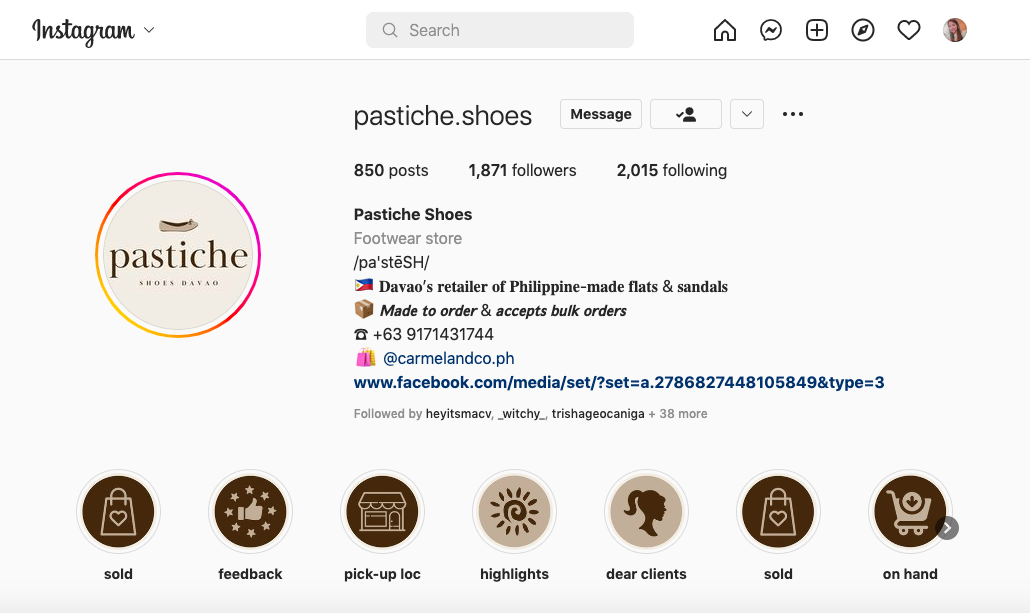Open the feedback thumbs-up highlight
Image resolution: width=1030 pixels, height=613 pixels.
click(250, 512)
